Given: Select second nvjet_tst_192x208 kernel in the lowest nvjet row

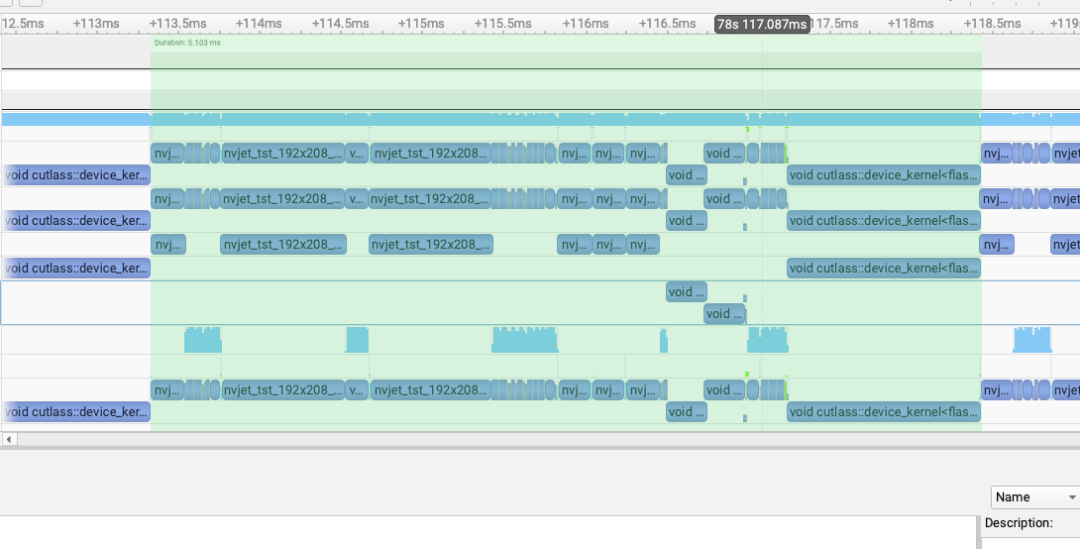Looking at the screenshot, I should [x=430, y=389].
